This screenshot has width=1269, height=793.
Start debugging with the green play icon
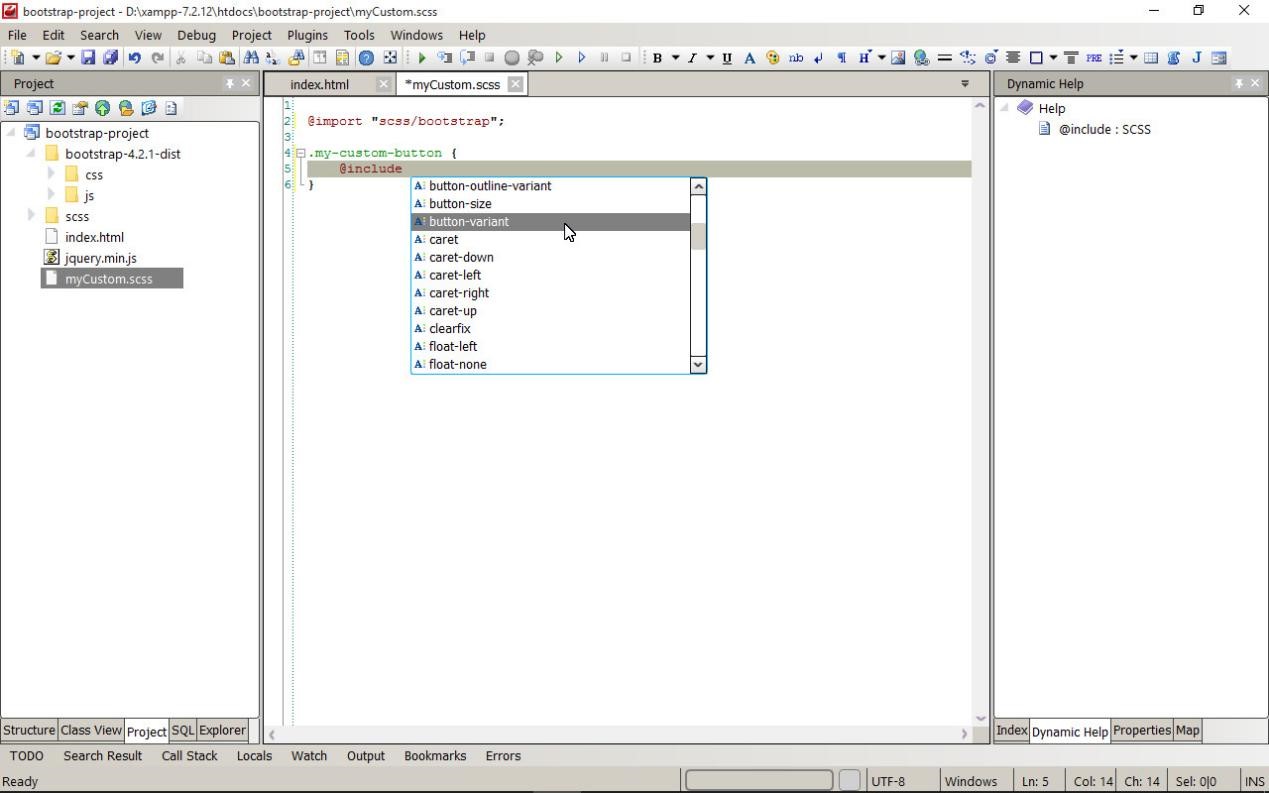[421, 58]
